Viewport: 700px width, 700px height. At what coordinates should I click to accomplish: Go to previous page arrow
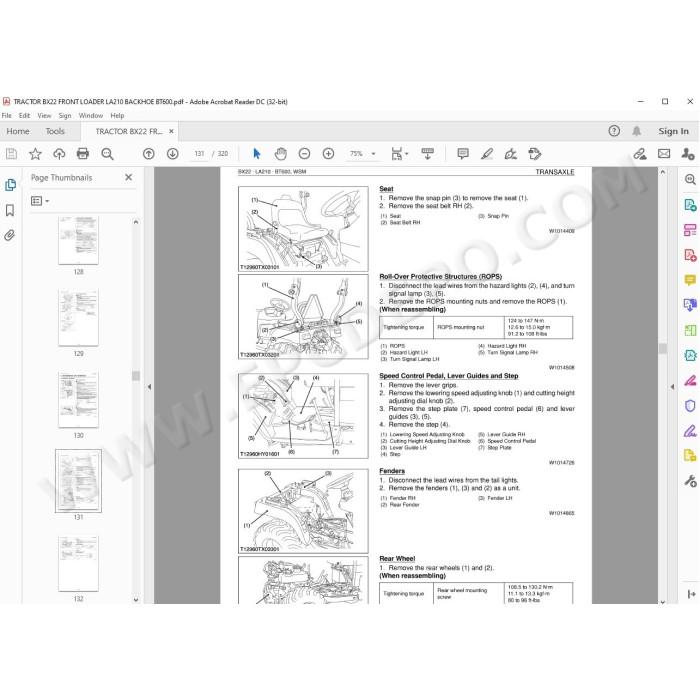[x=149, y=154]
